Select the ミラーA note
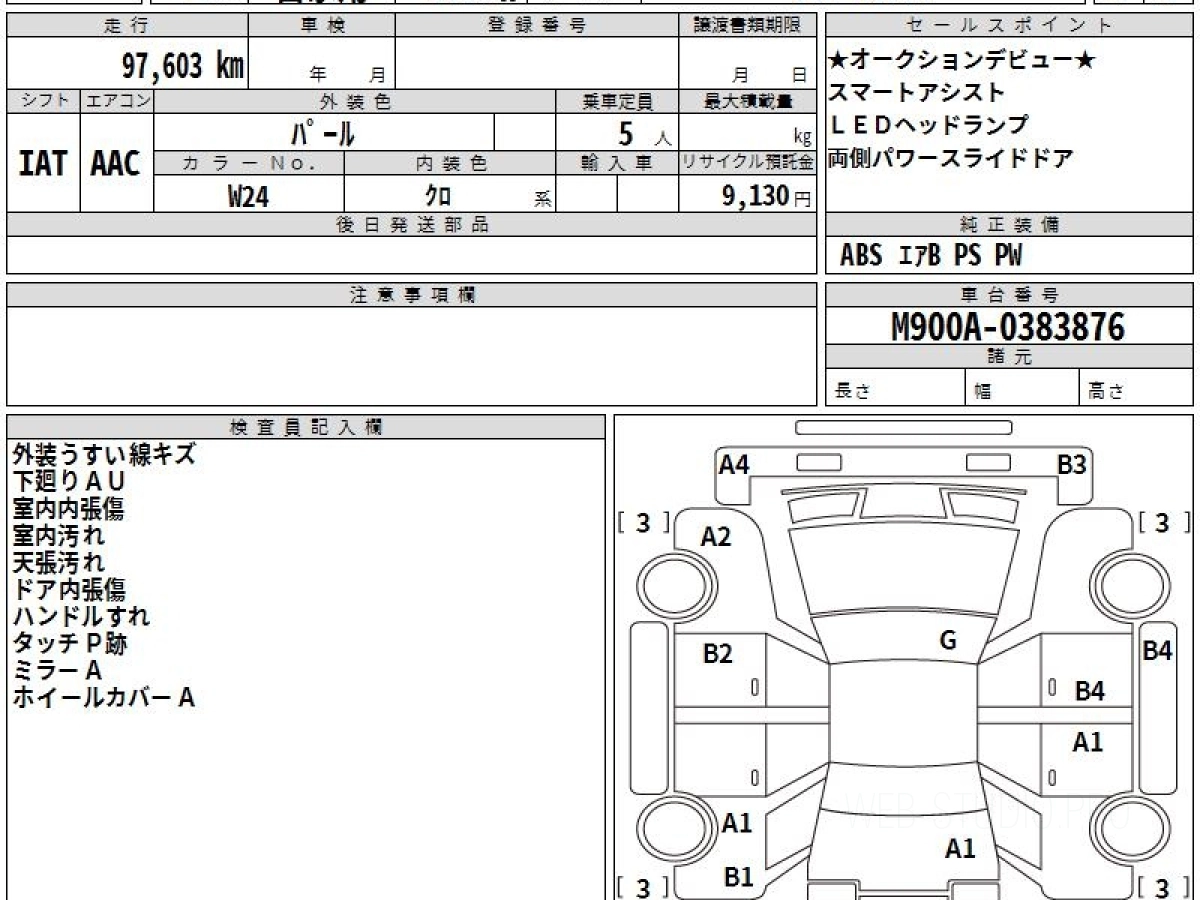This screenshot has height=900, width=1200. pyautogui.click(x=57, y=670)
